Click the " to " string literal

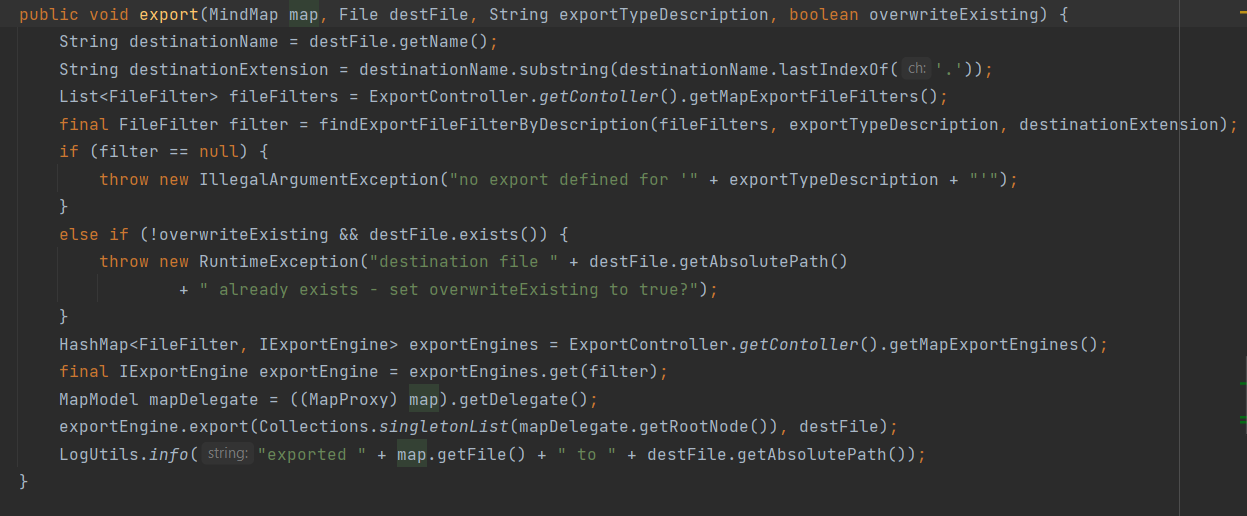(x=587, y=454)
